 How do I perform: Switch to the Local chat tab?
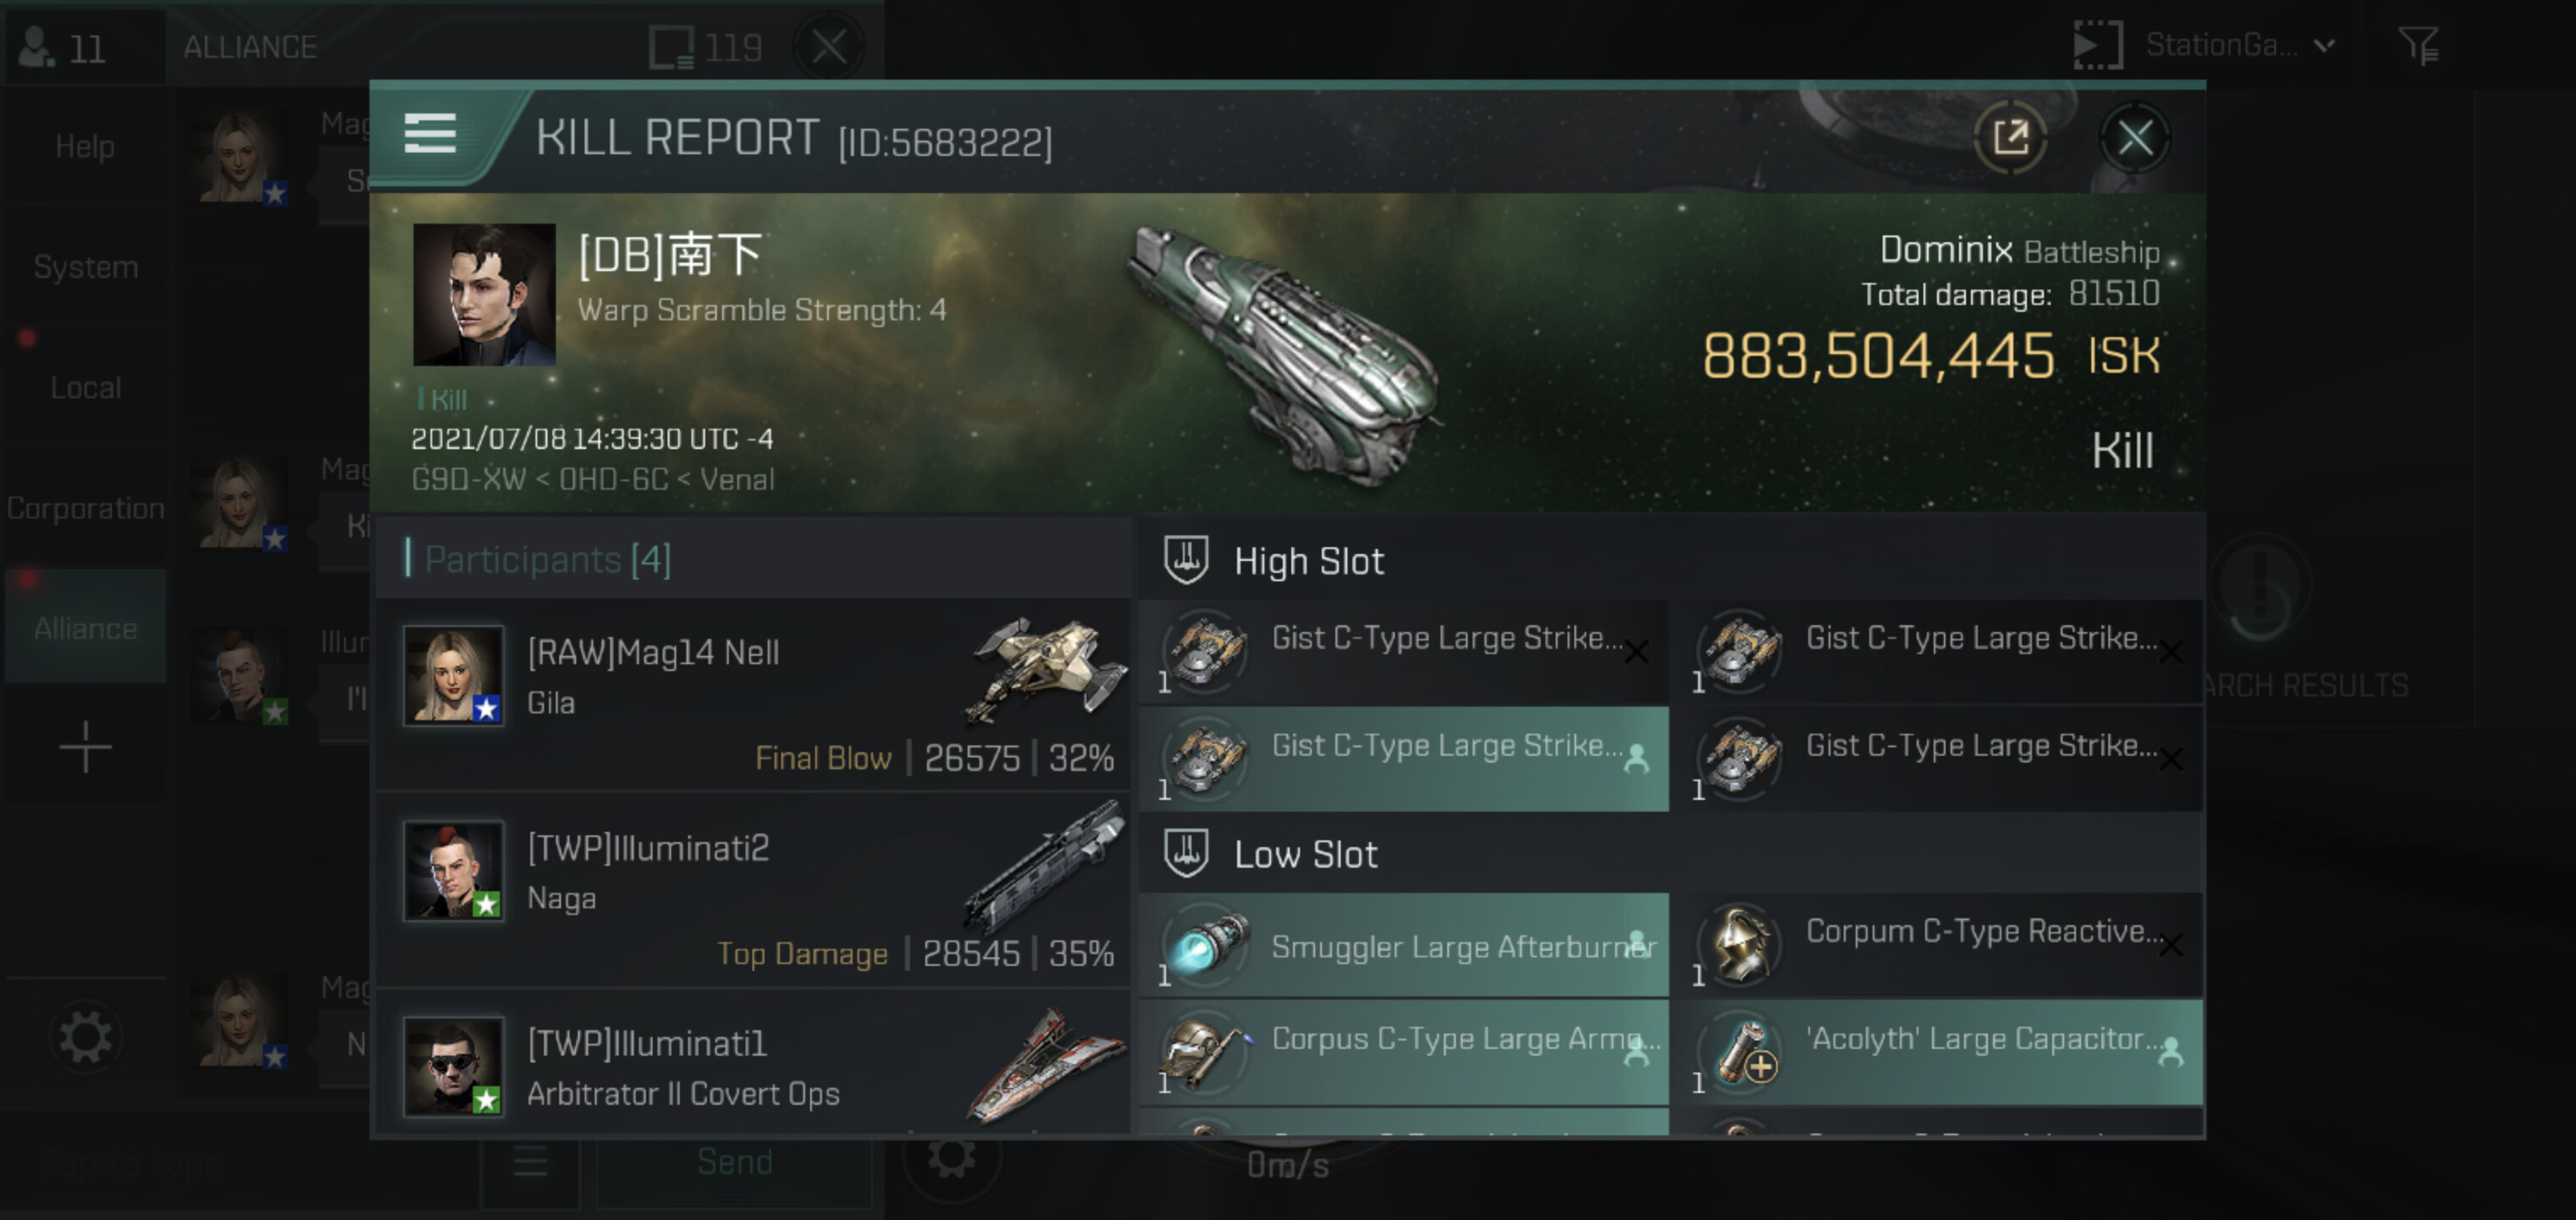point(86,388)
